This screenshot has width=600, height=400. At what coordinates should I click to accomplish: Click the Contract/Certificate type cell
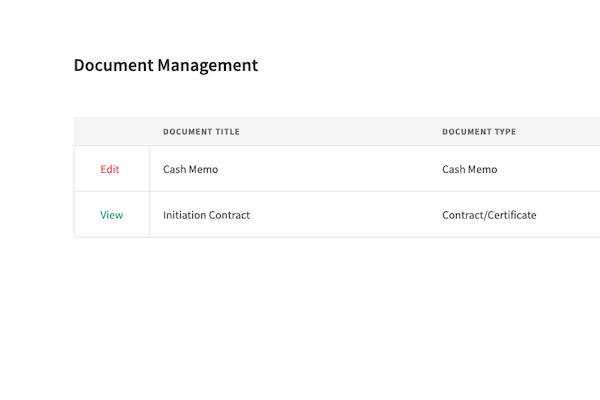489,215
